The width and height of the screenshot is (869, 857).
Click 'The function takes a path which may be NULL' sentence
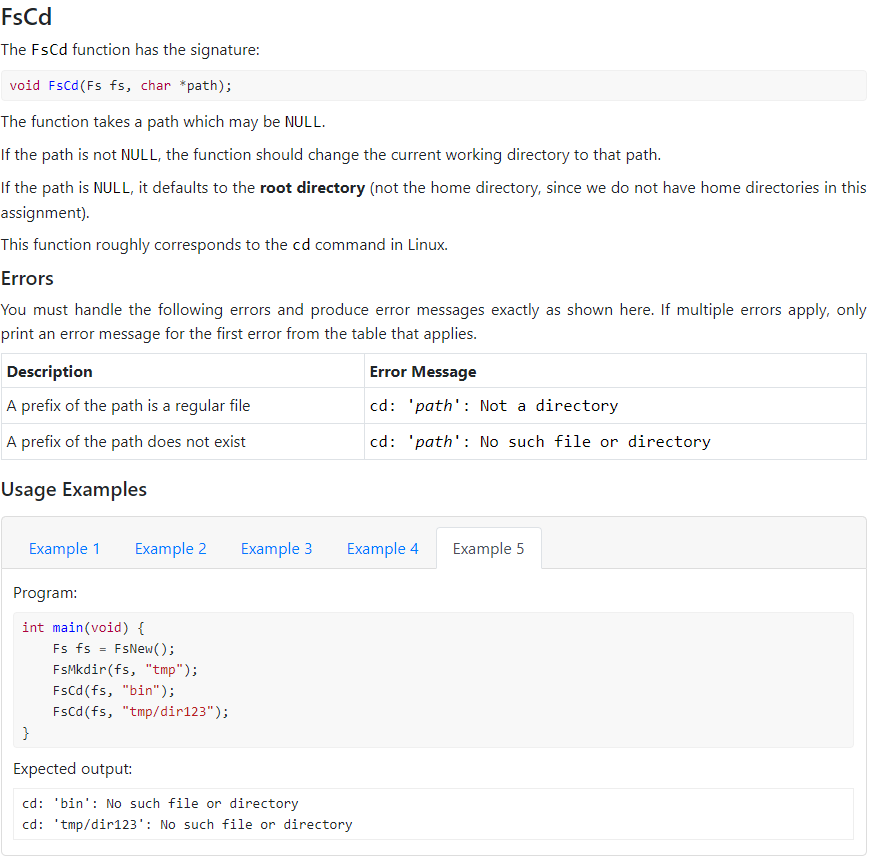(163, 122)
